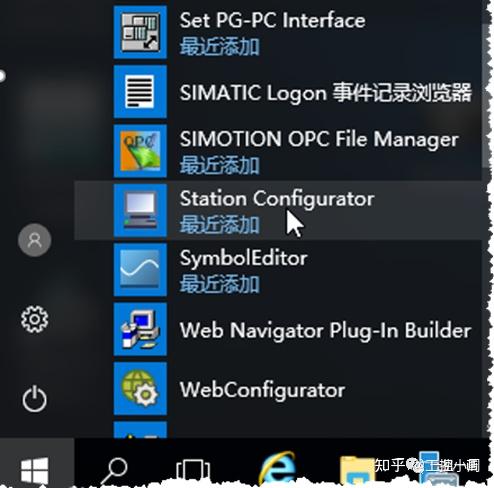This screenshot has width=494, height=488.
Task: Select SIMATIC Logon 事件记录浏览器 entry text
Action: click(326, 92)
